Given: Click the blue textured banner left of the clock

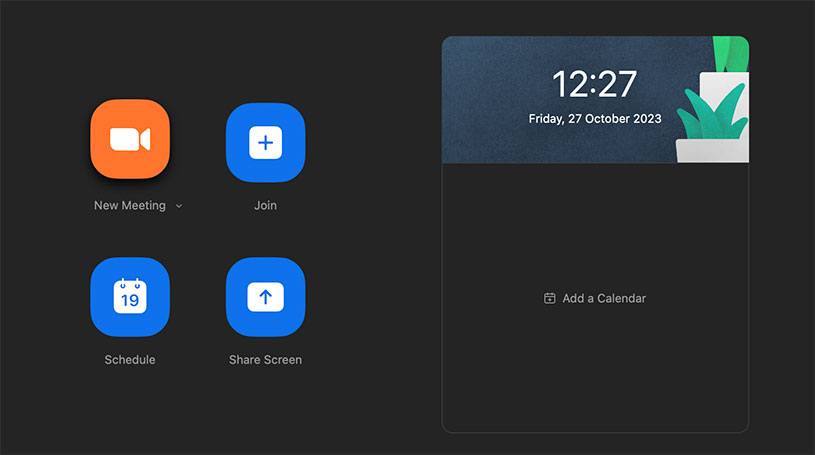Looking at the screenshot, I should pyautogui.click(x=485, y=100).
